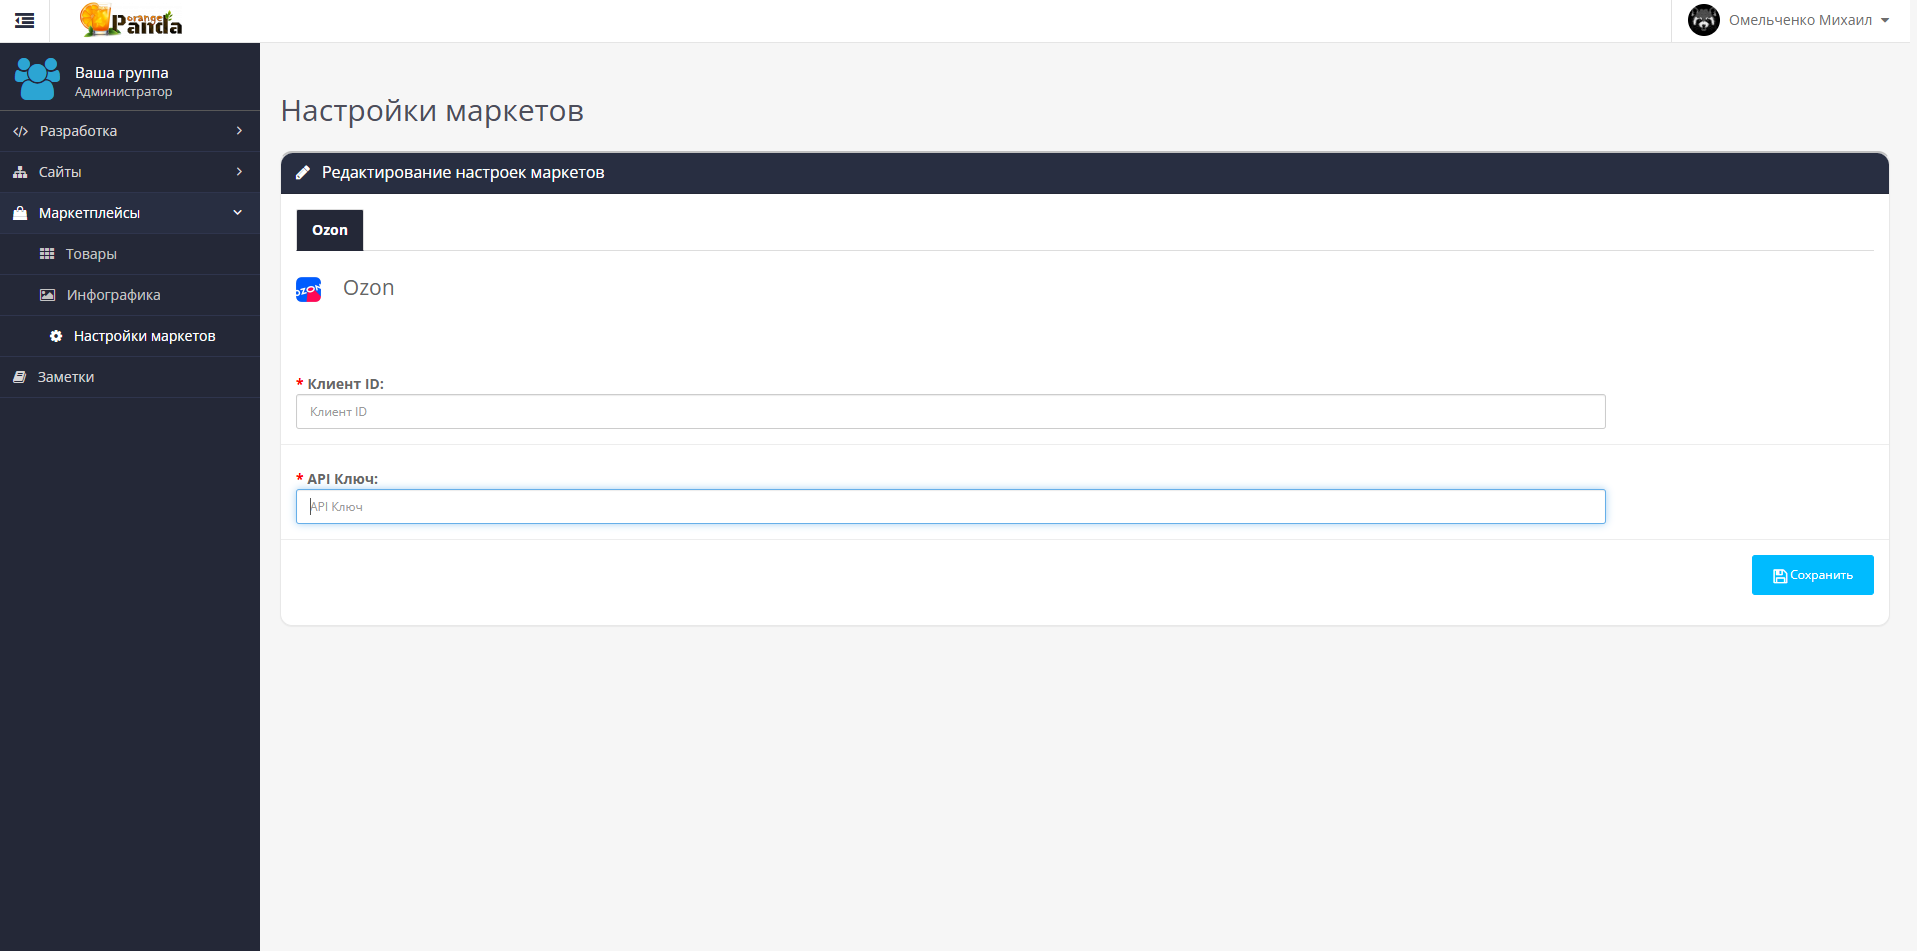Click the user avatar picture
The width and height of the screenshot is (1917, 951).
pos(1703,20)
